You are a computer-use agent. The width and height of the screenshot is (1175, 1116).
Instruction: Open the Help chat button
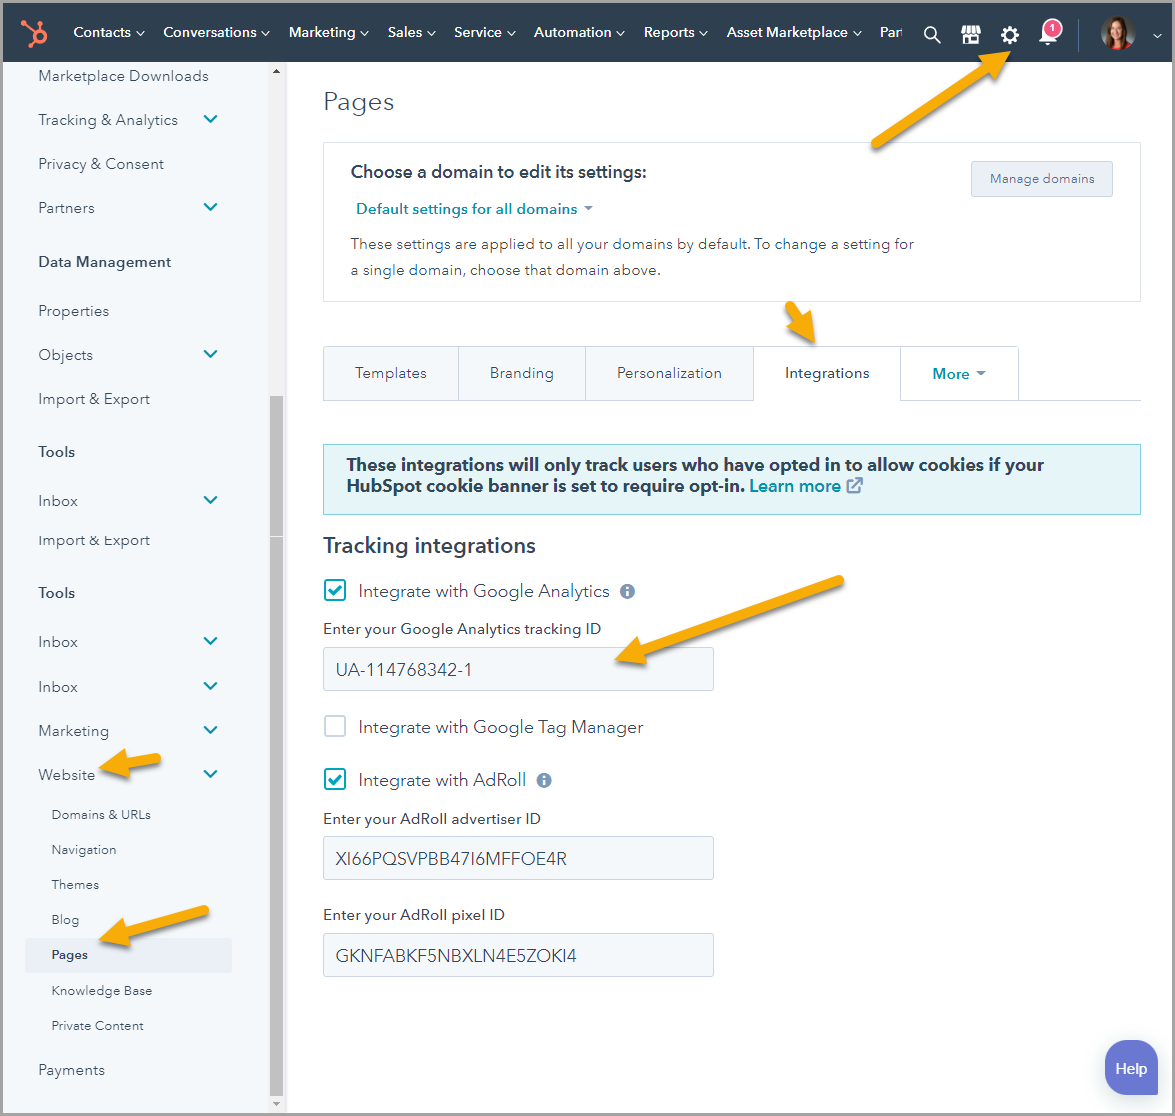(x=1131, y=1068)
